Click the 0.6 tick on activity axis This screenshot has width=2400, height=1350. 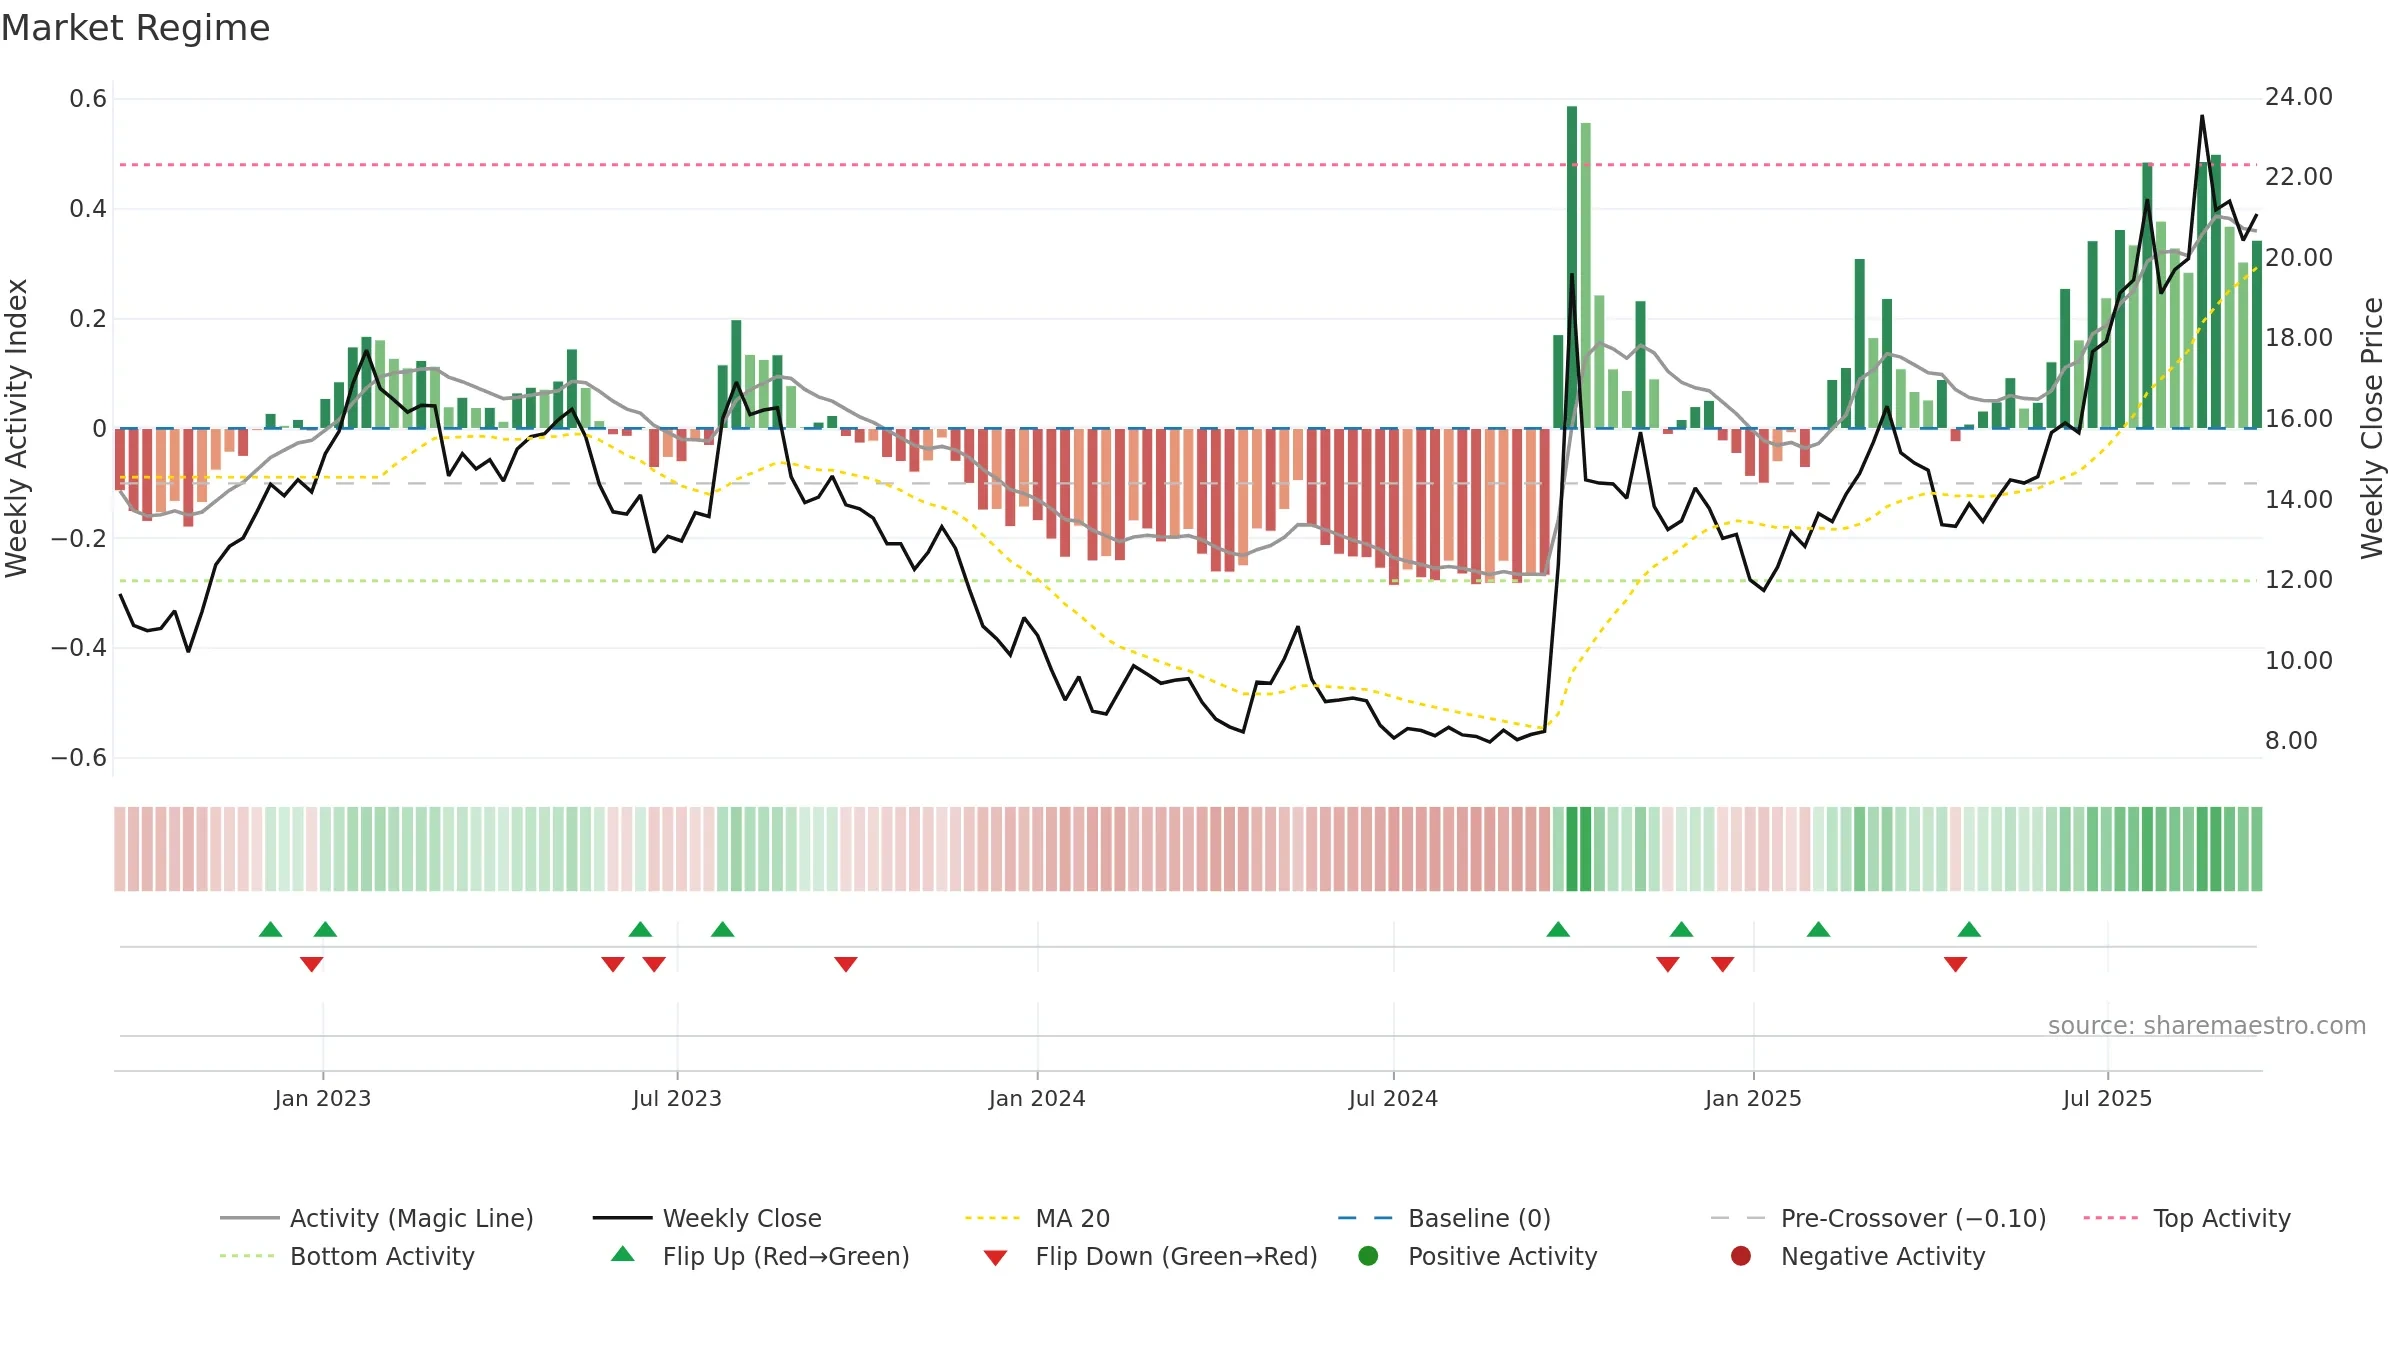tap(88, 99)
